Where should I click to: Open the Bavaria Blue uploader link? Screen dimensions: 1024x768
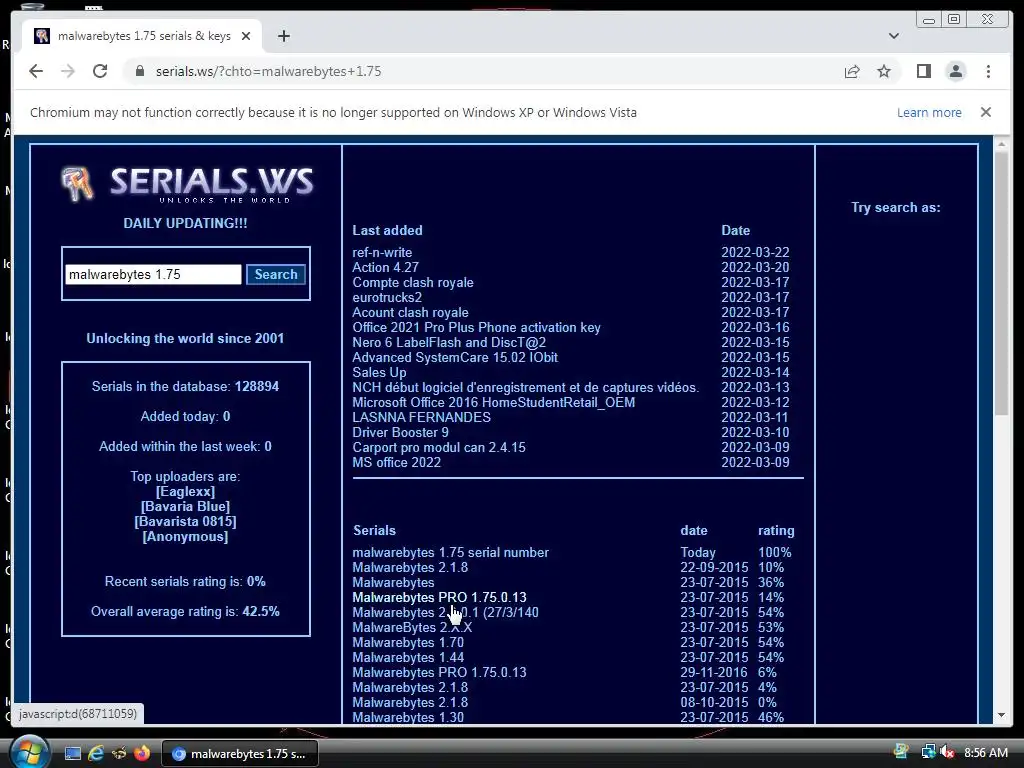point(185,506)
